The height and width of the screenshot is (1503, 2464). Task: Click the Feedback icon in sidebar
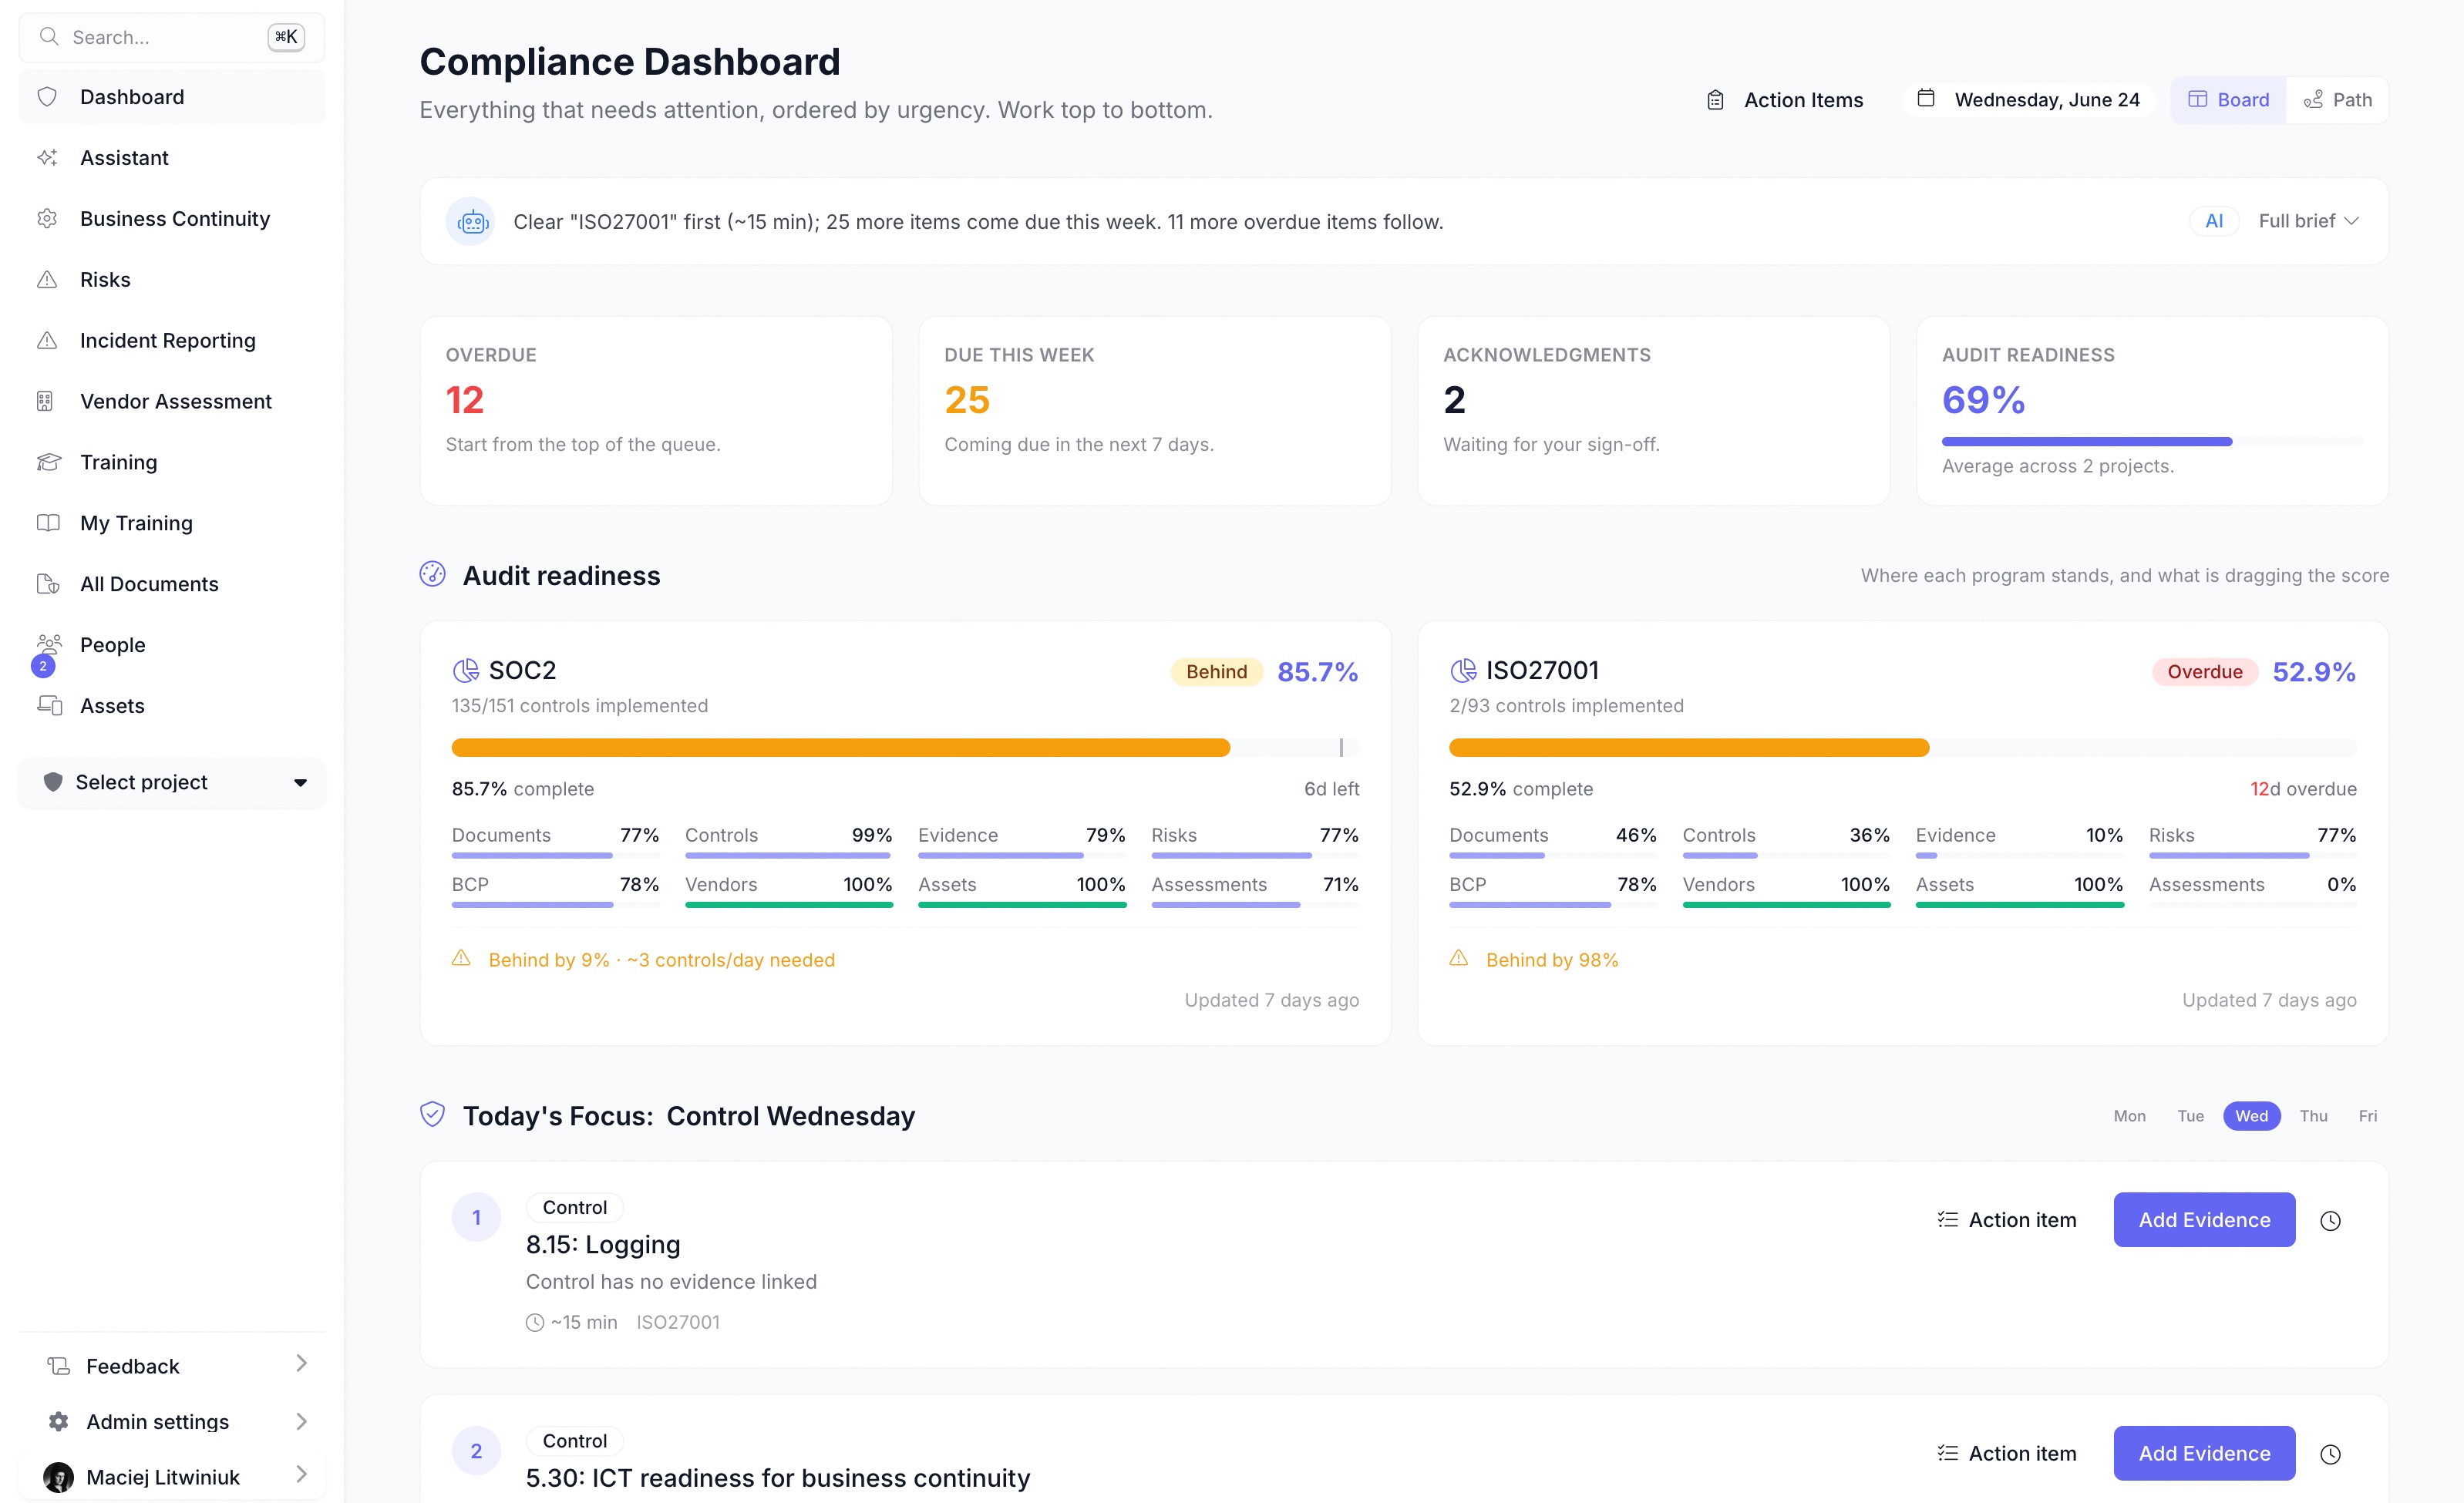pyautogui.click(x=59, y=1366)
